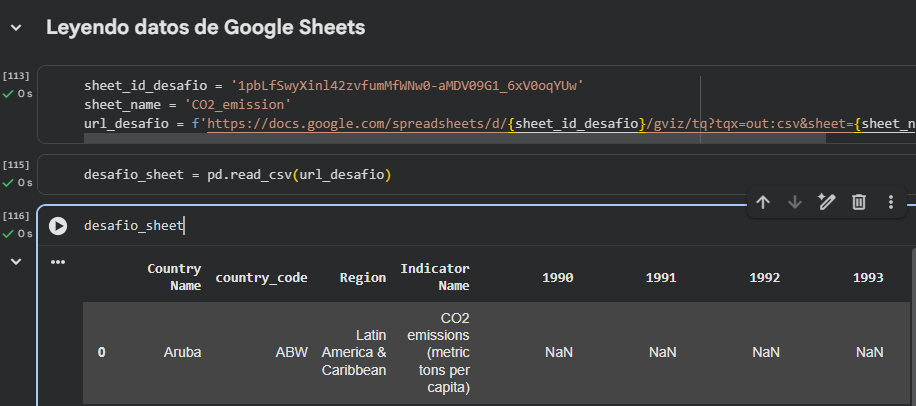Screen dimensions: 916x406
Task: Delete cell using trash icon
Action: pyautogui.click(x=858, y=202)
